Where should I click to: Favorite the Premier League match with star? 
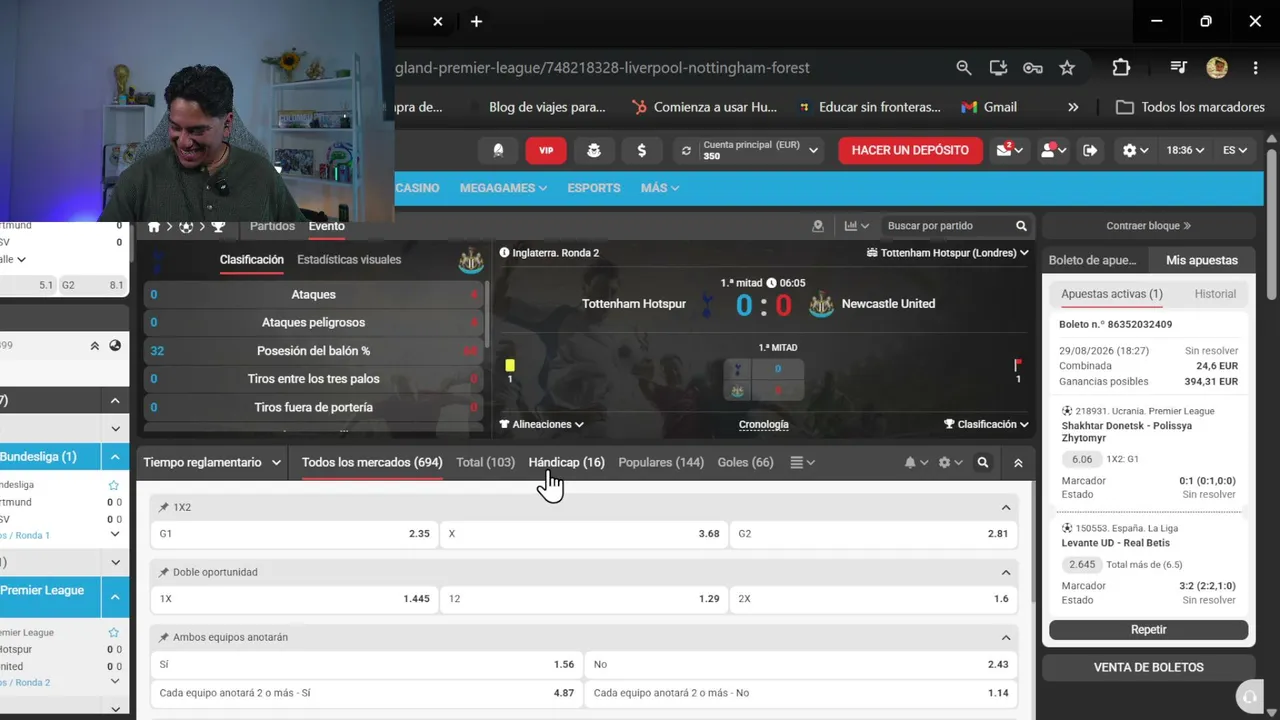pyautogui.click(x=114, y=632)
